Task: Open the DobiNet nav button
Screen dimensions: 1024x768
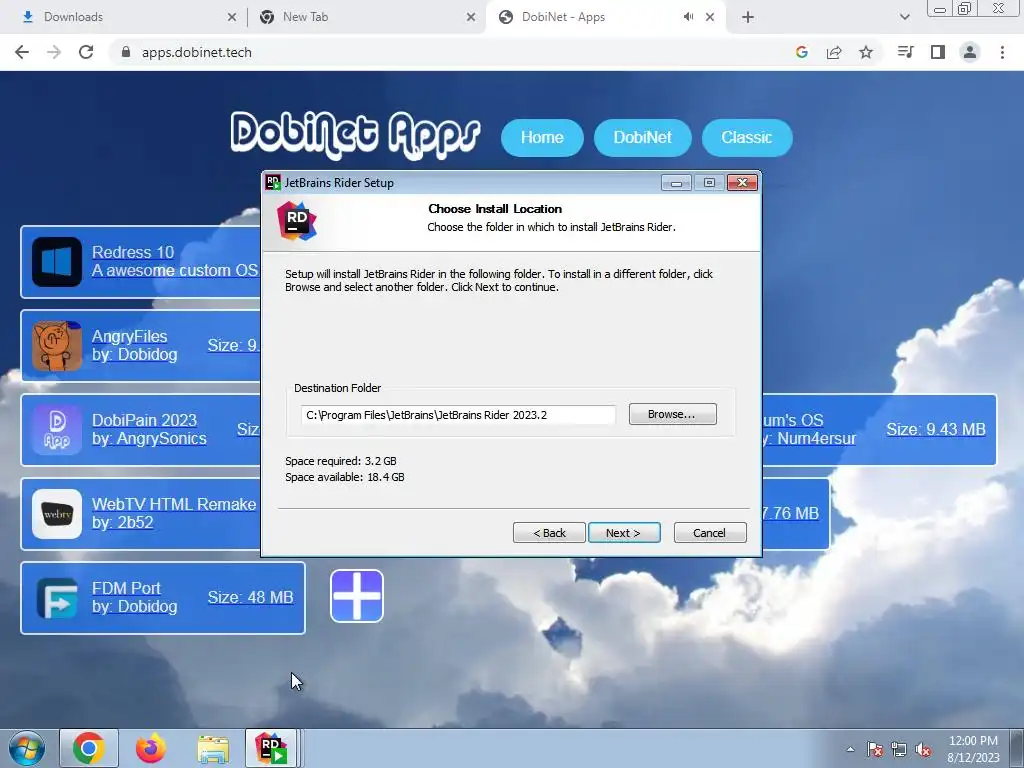Action: 642,138
